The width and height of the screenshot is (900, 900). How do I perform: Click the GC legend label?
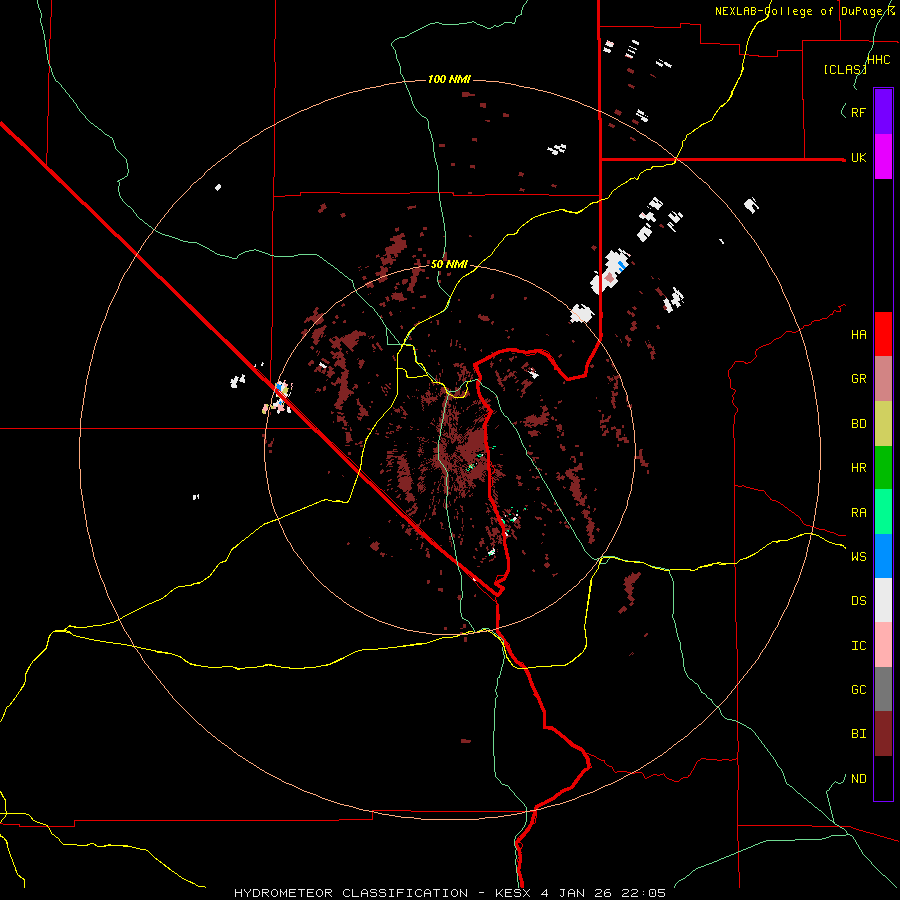[858, 690]
